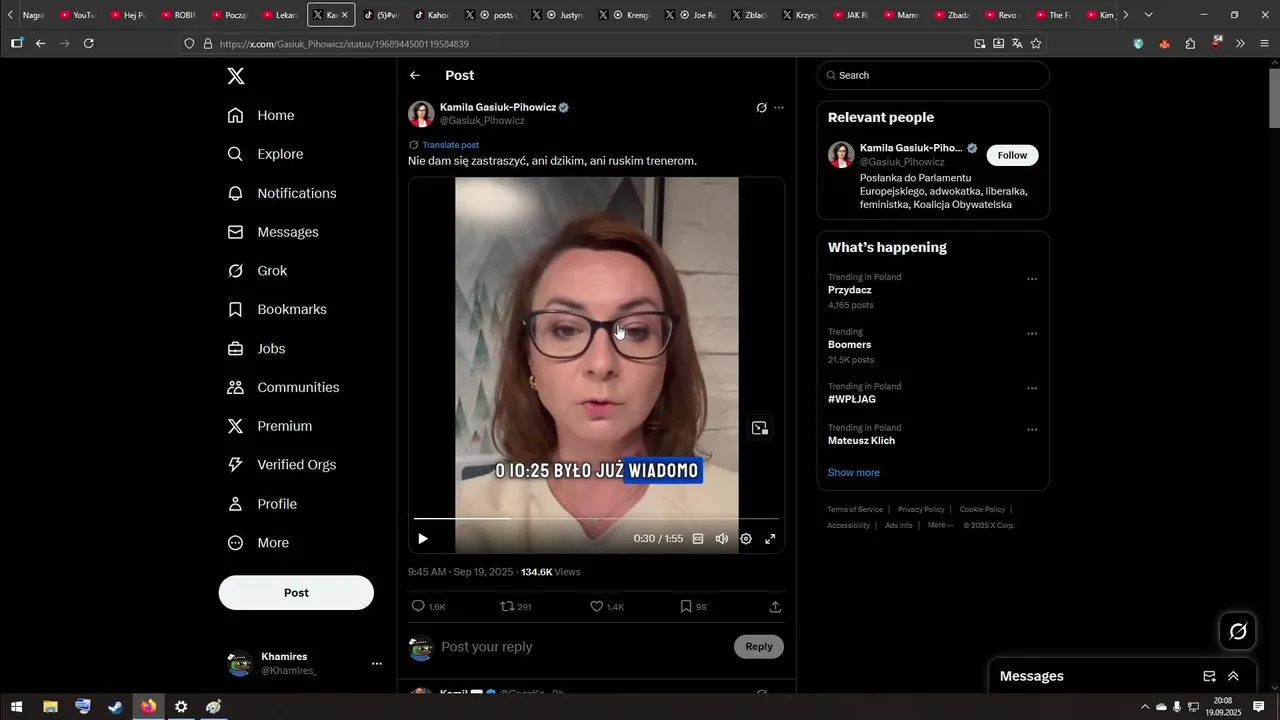Show hidden system tray icons

pyautogui.click(x=1145, y=707)
